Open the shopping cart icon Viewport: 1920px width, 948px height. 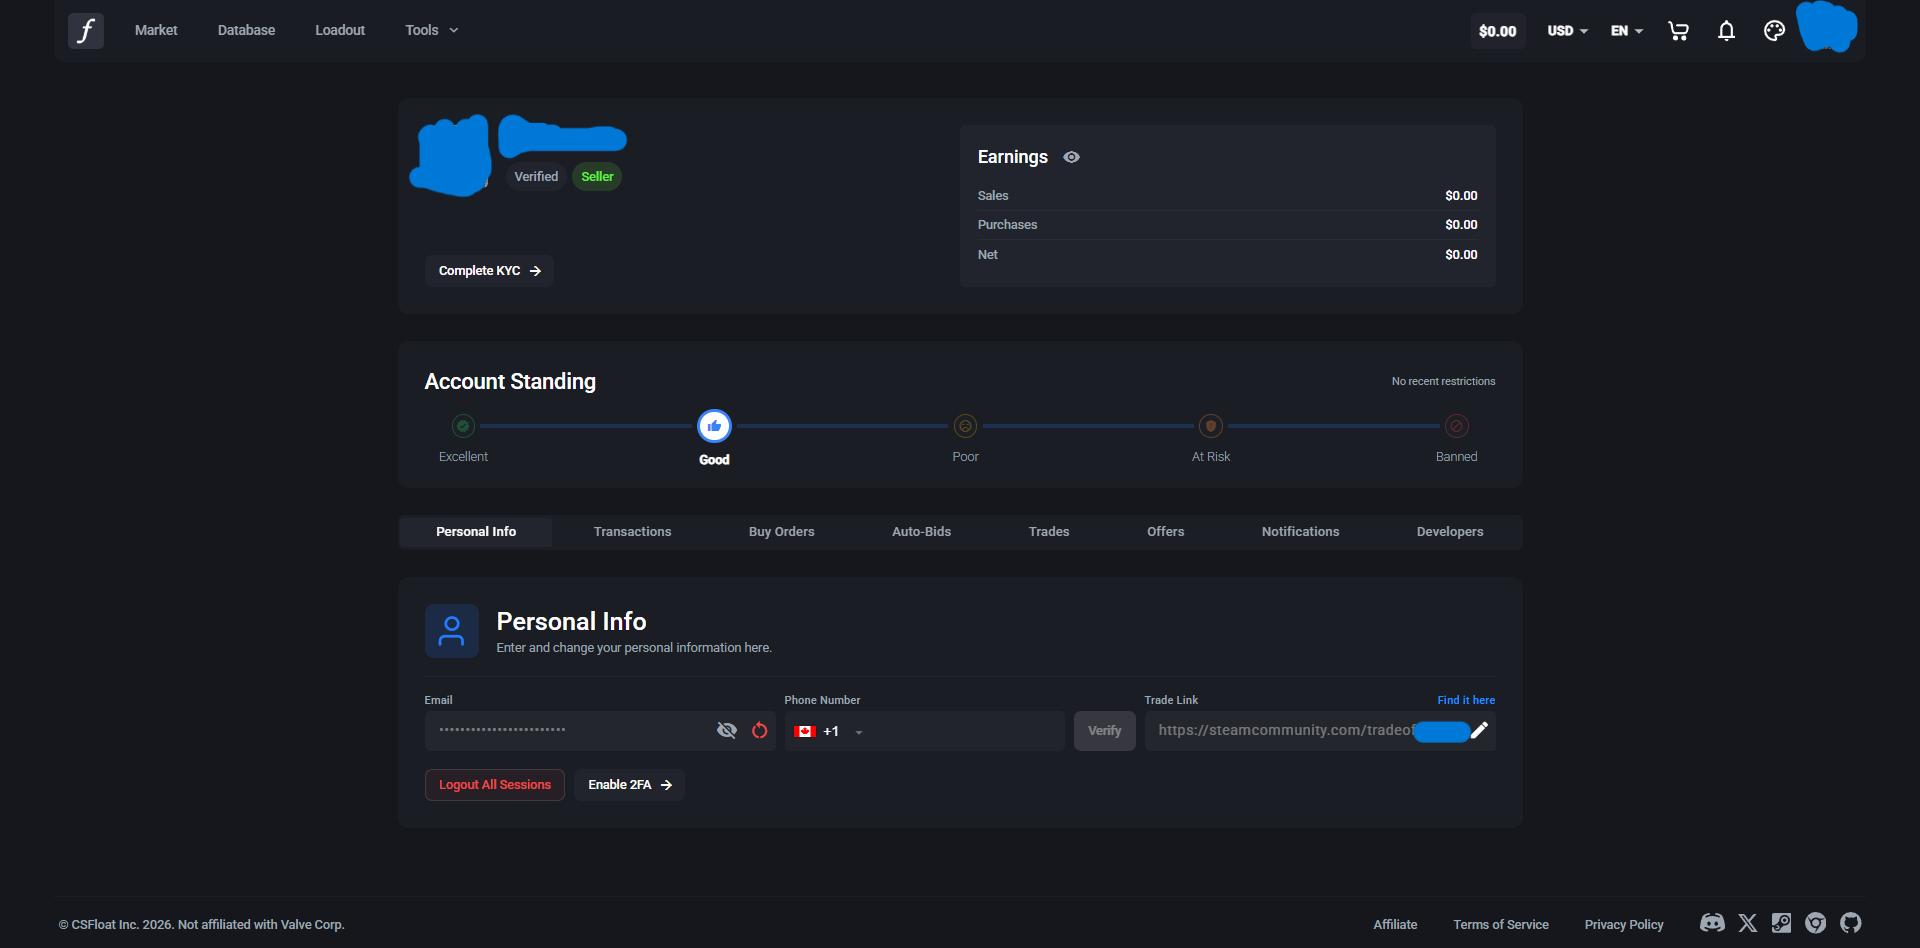1678,31
